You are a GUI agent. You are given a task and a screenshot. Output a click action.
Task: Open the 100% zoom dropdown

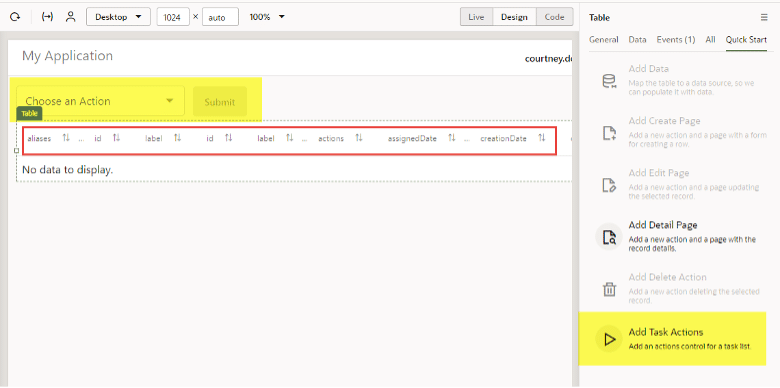(267, 17)
